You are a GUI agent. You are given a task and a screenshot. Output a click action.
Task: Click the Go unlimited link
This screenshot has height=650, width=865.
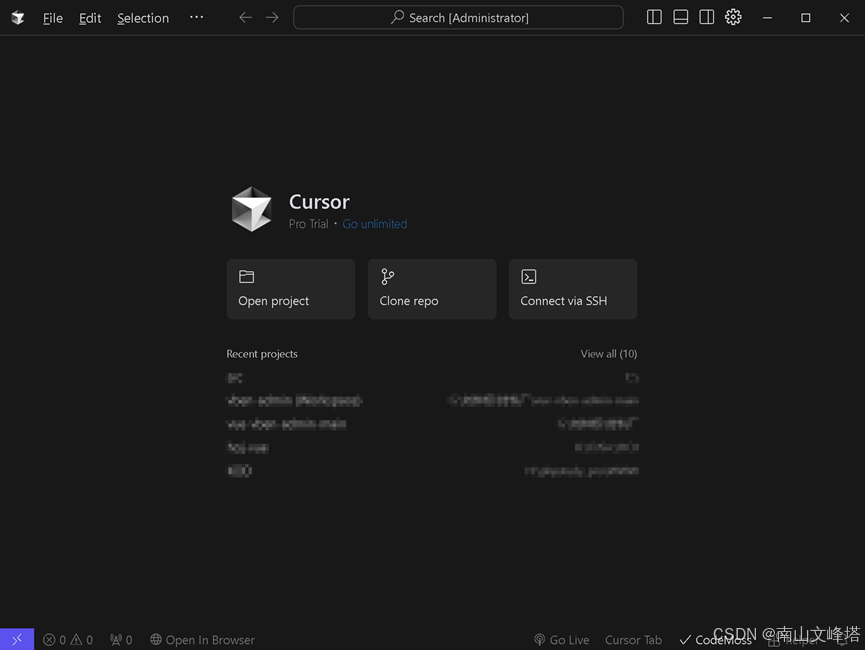pyautogui.click(x=375, y=223)
